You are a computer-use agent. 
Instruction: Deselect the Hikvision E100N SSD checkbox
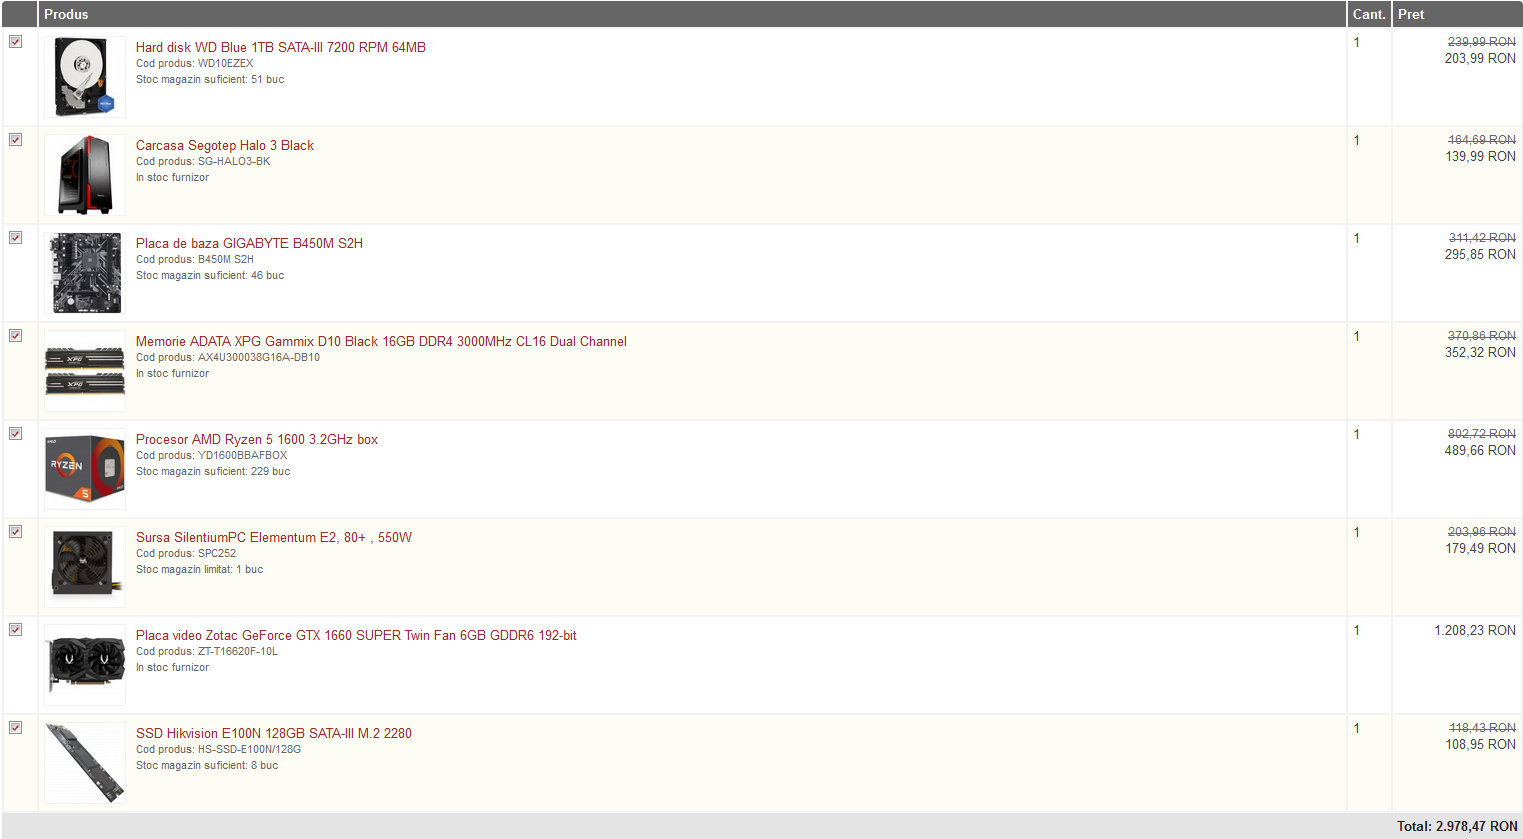pyautogui.click(x=15, y=728)
